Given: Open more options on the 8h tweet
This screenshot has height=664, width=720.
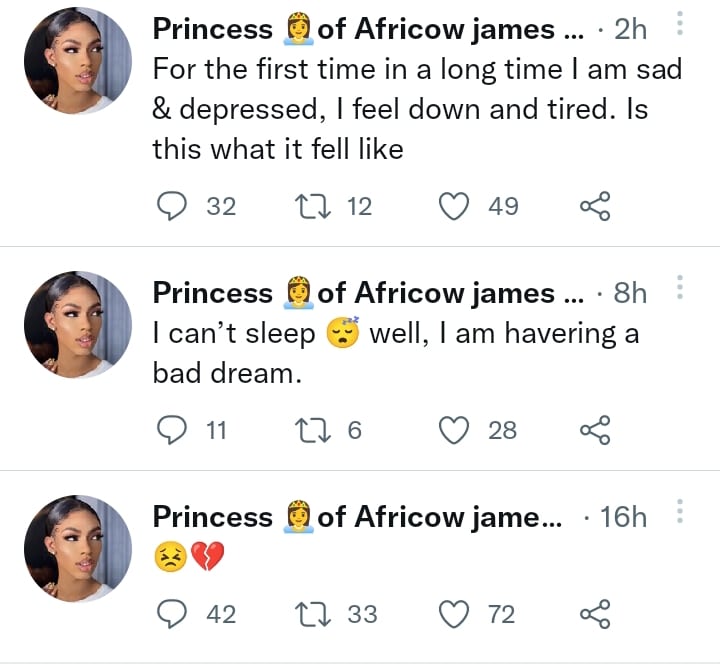Looking at the screenshot, I should [x=680, y=289].
